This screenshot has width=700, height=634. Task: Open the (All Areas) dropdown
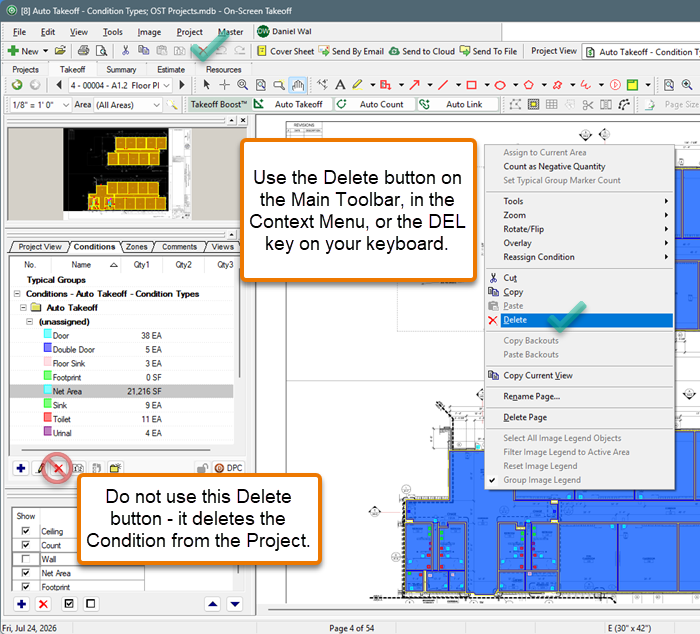[157, 105]
